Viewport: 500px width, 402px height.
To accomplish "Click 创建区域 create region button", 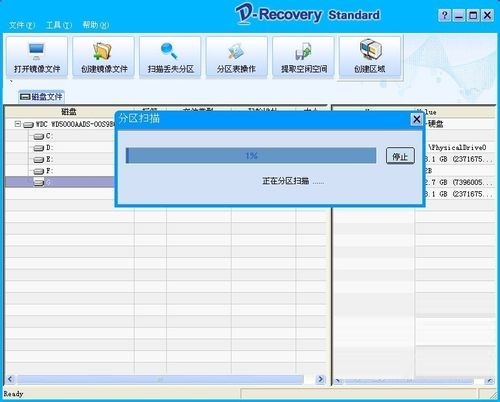I will pyautogui.click(x=370, y=57).
